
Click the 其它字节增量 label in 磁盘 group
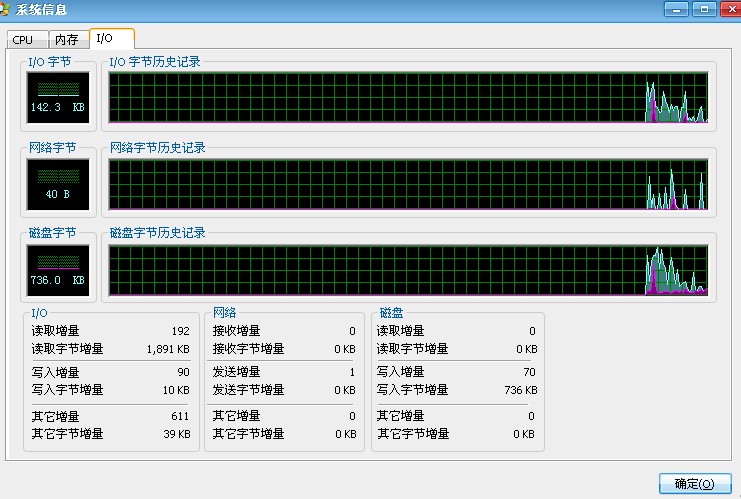pyautogui.click(x=413, y=434)
